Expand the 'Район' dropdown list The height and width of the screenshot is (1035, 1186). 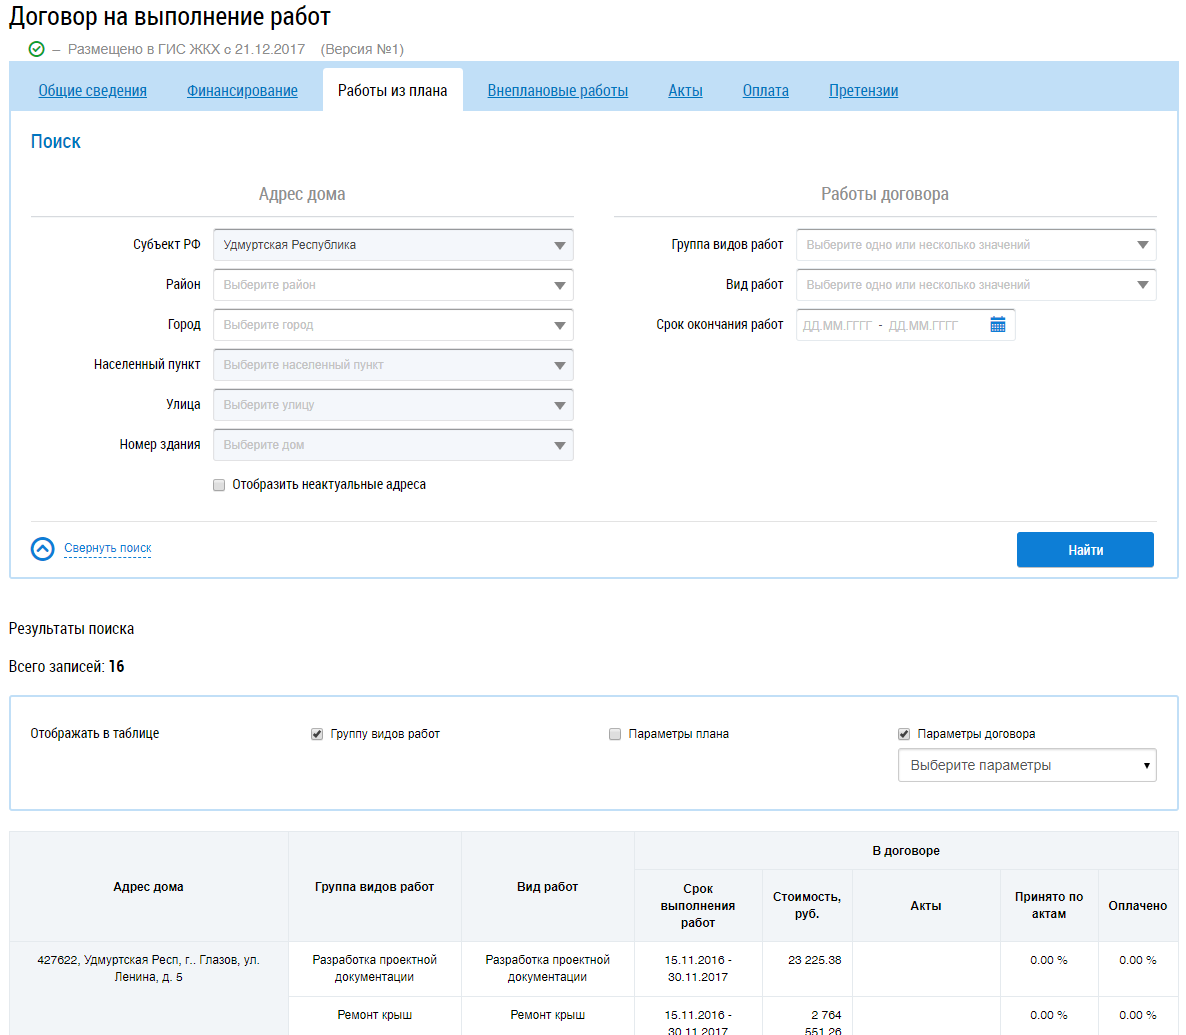[393, 285]
